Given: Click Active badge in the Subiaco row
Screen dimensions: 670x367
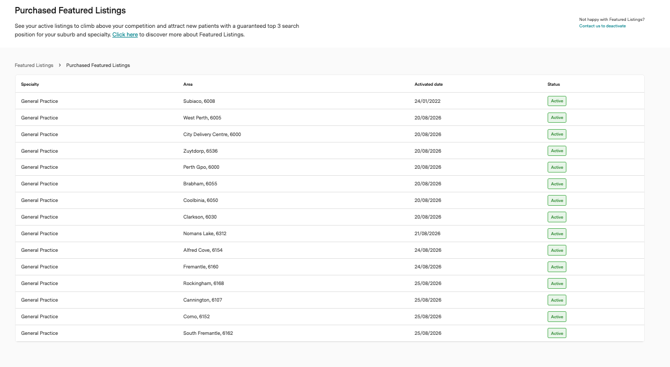Looking at the screenshot, I should (x=557, y=101).
